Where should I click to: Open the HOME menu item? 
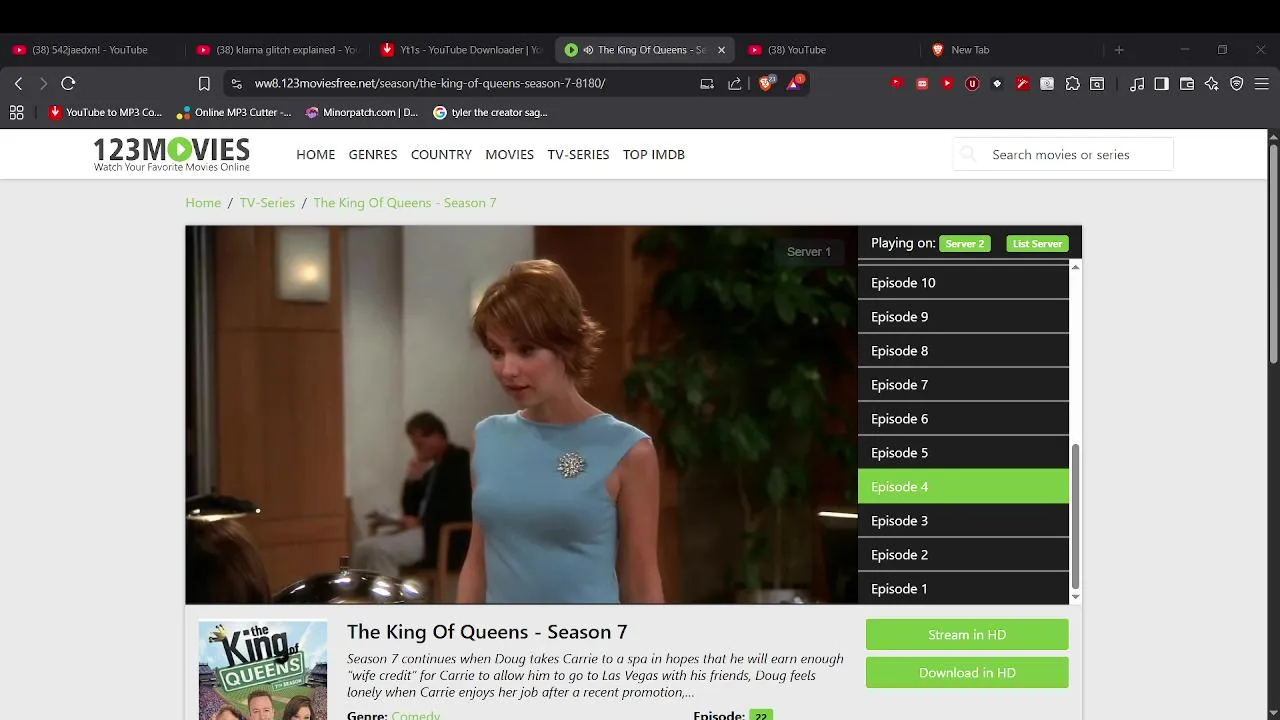pyautogui.click(x=316, y=154)
